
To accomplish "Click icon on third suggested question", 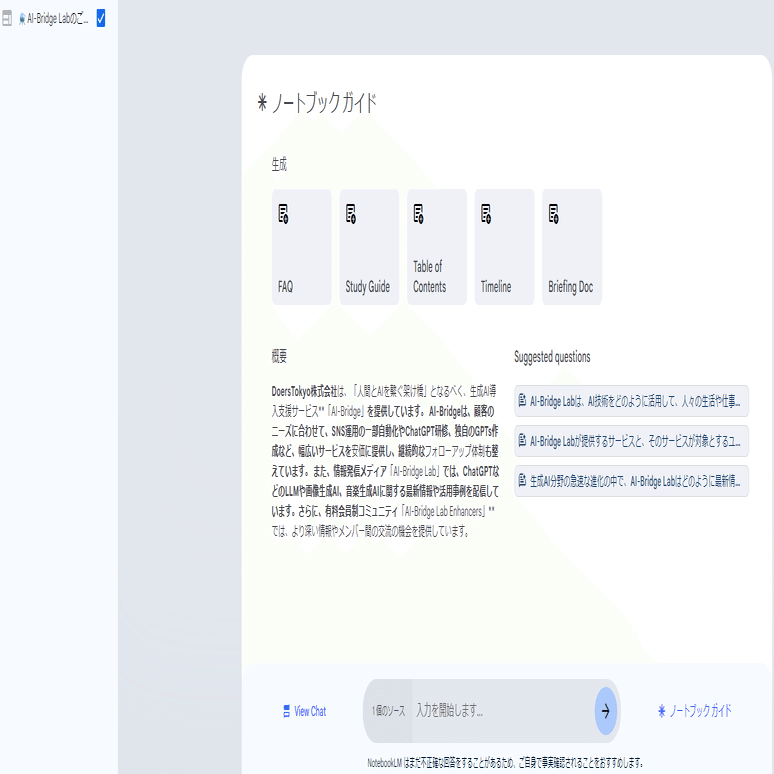I will 522,480.
